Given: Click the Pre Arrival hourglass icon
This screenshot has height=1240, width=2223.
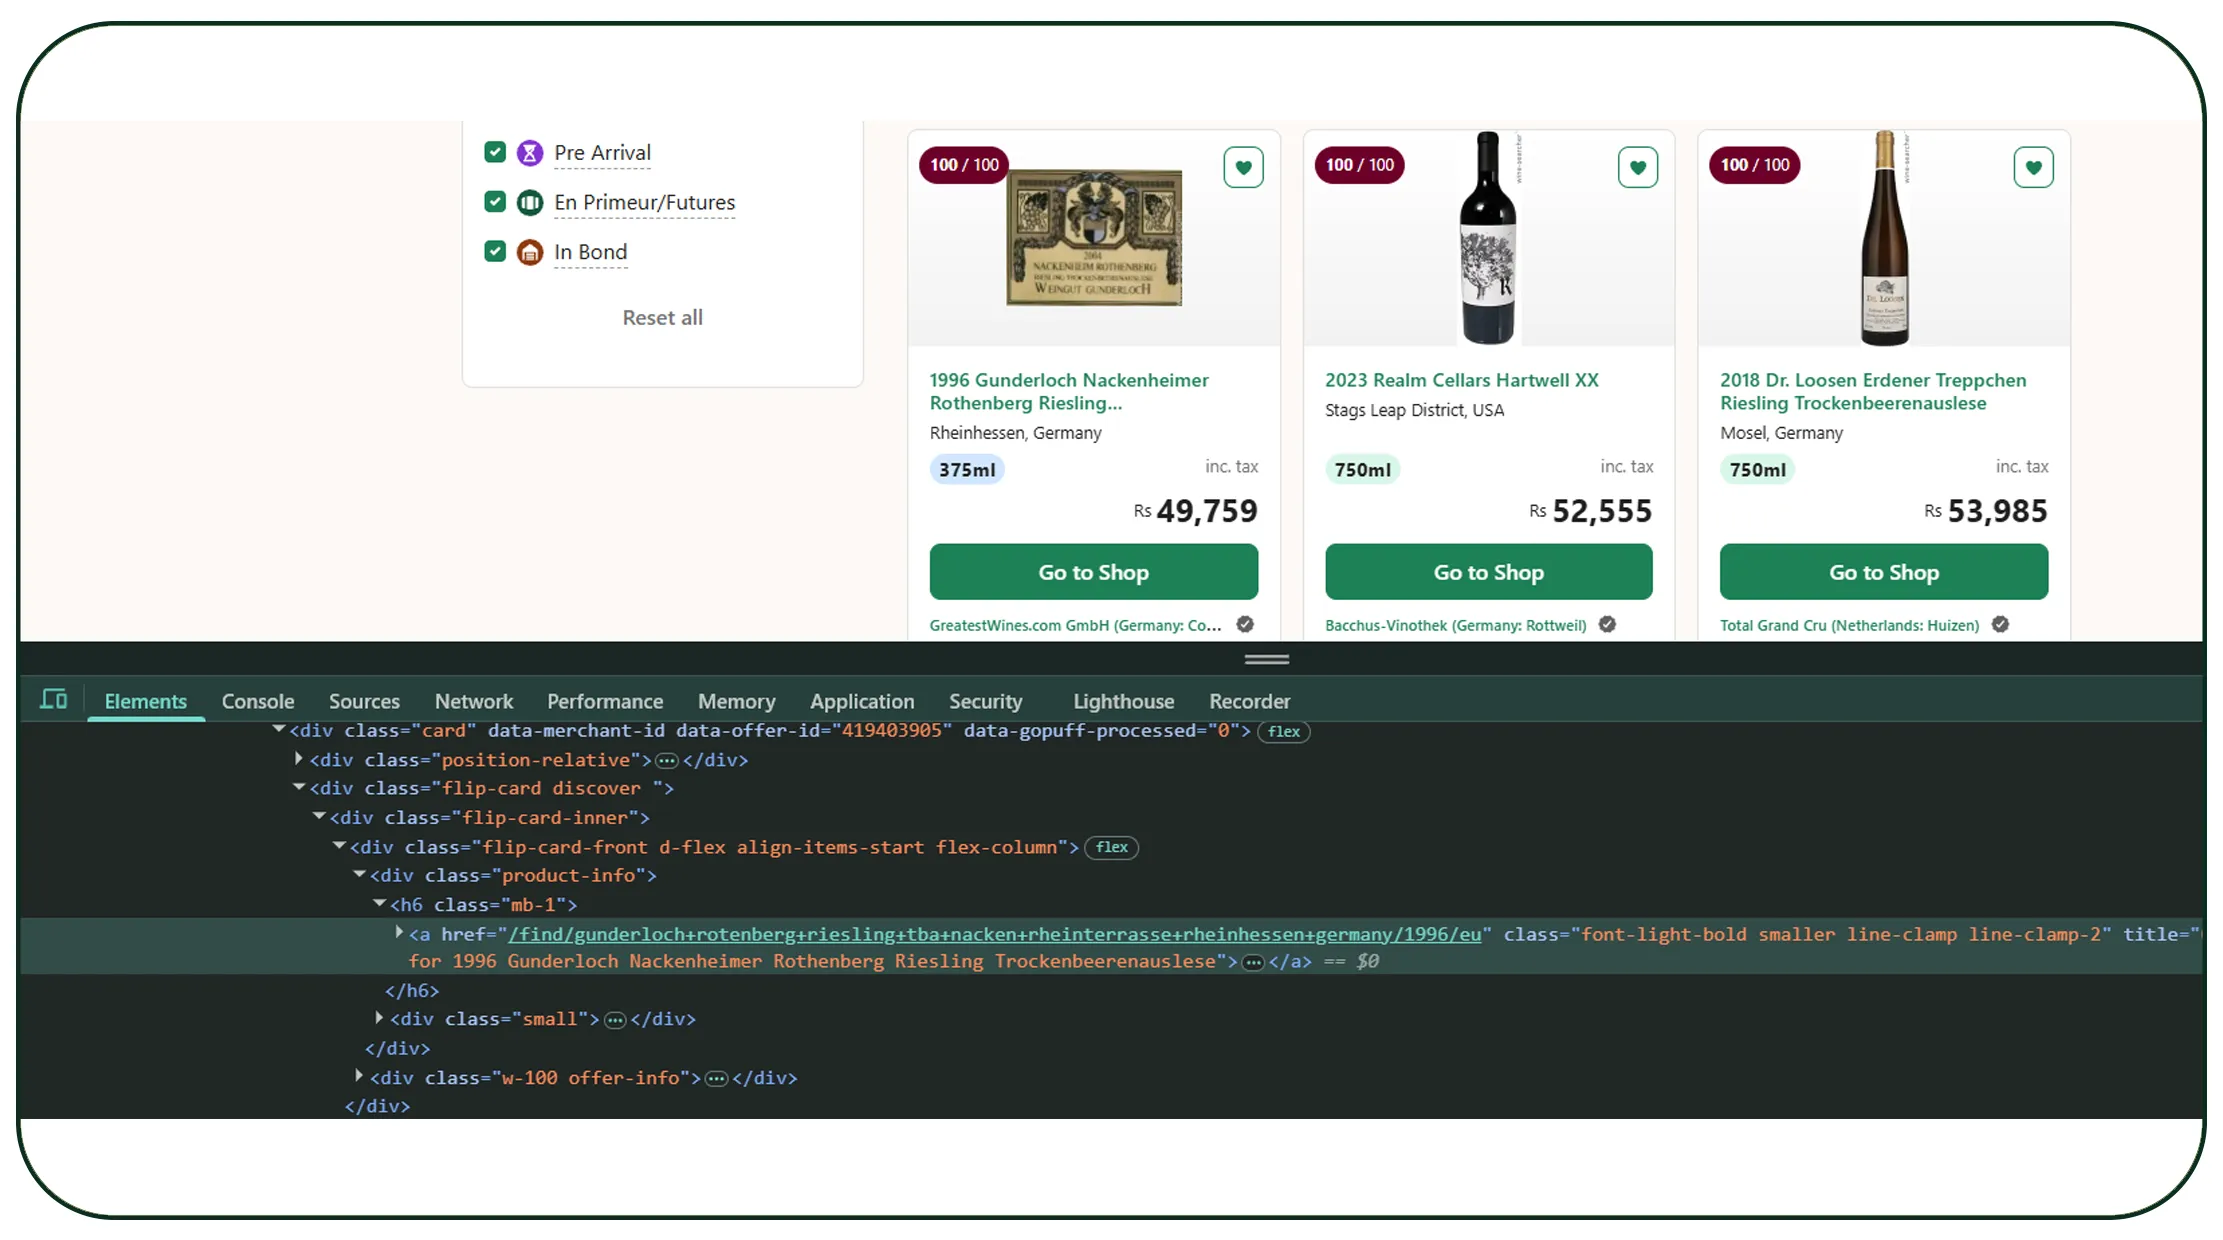Looking at the screenshot, I should point(530,153).
